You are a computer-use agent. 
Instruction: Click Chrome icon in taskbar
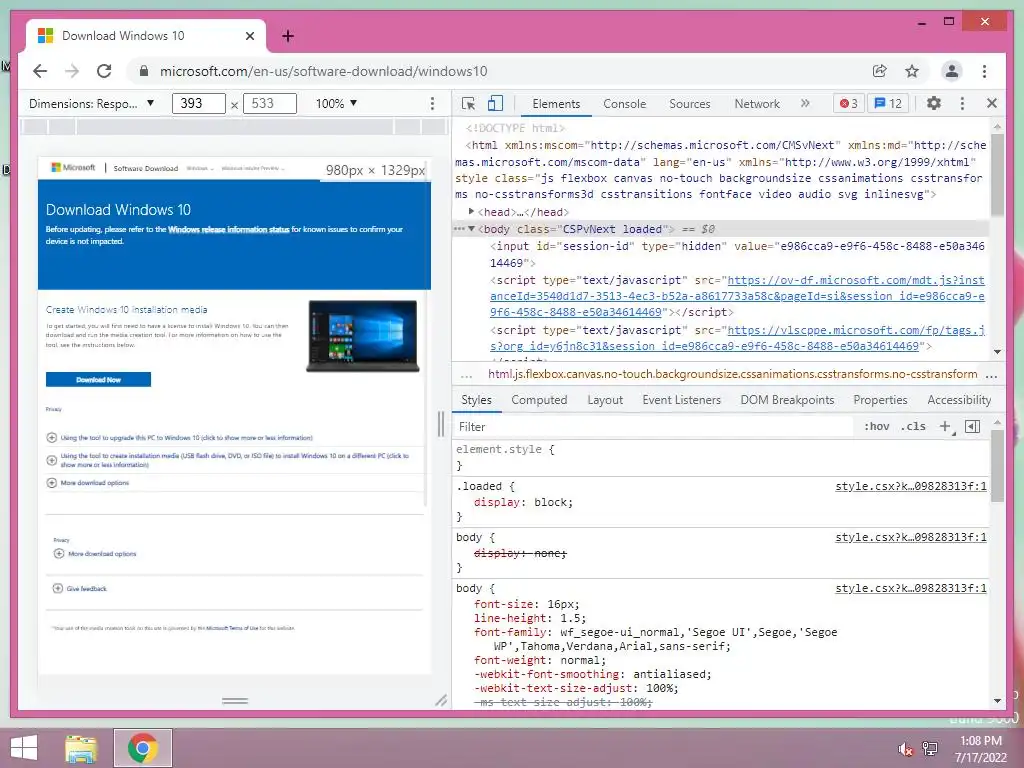point(142,748)
